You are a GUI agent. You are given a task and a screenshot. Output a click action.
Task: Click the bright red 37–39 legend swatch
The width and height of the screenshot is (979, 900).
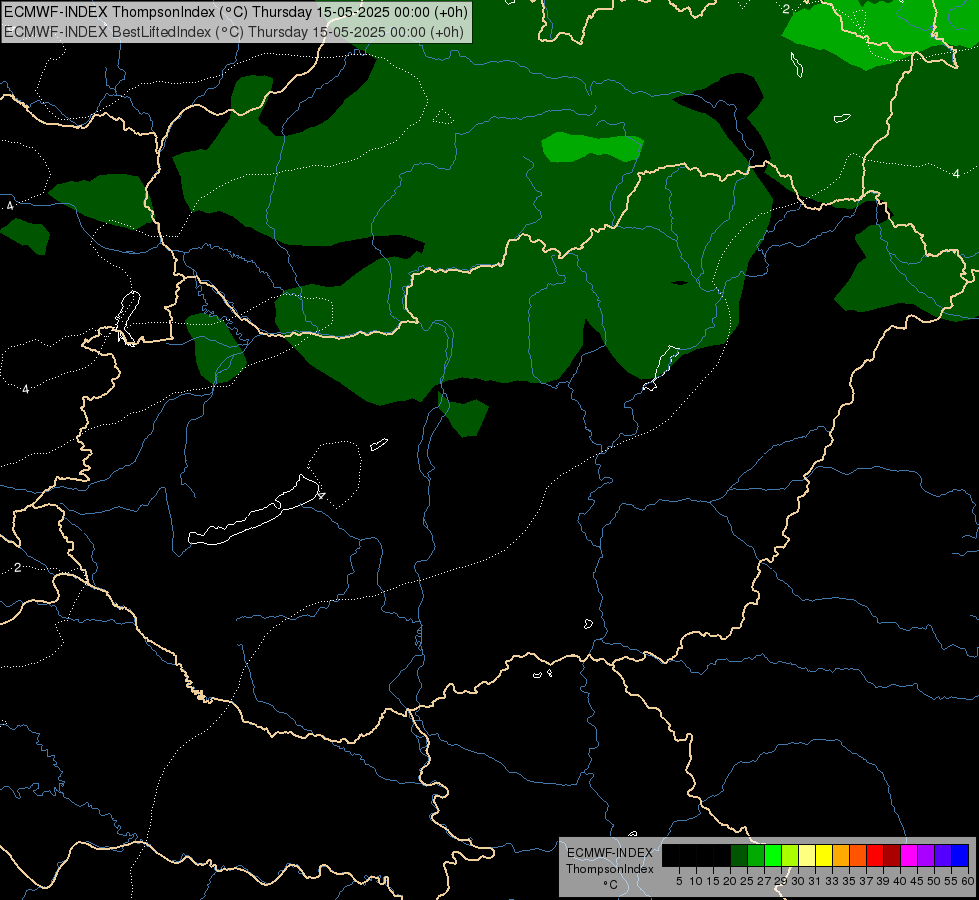[875, 855]
